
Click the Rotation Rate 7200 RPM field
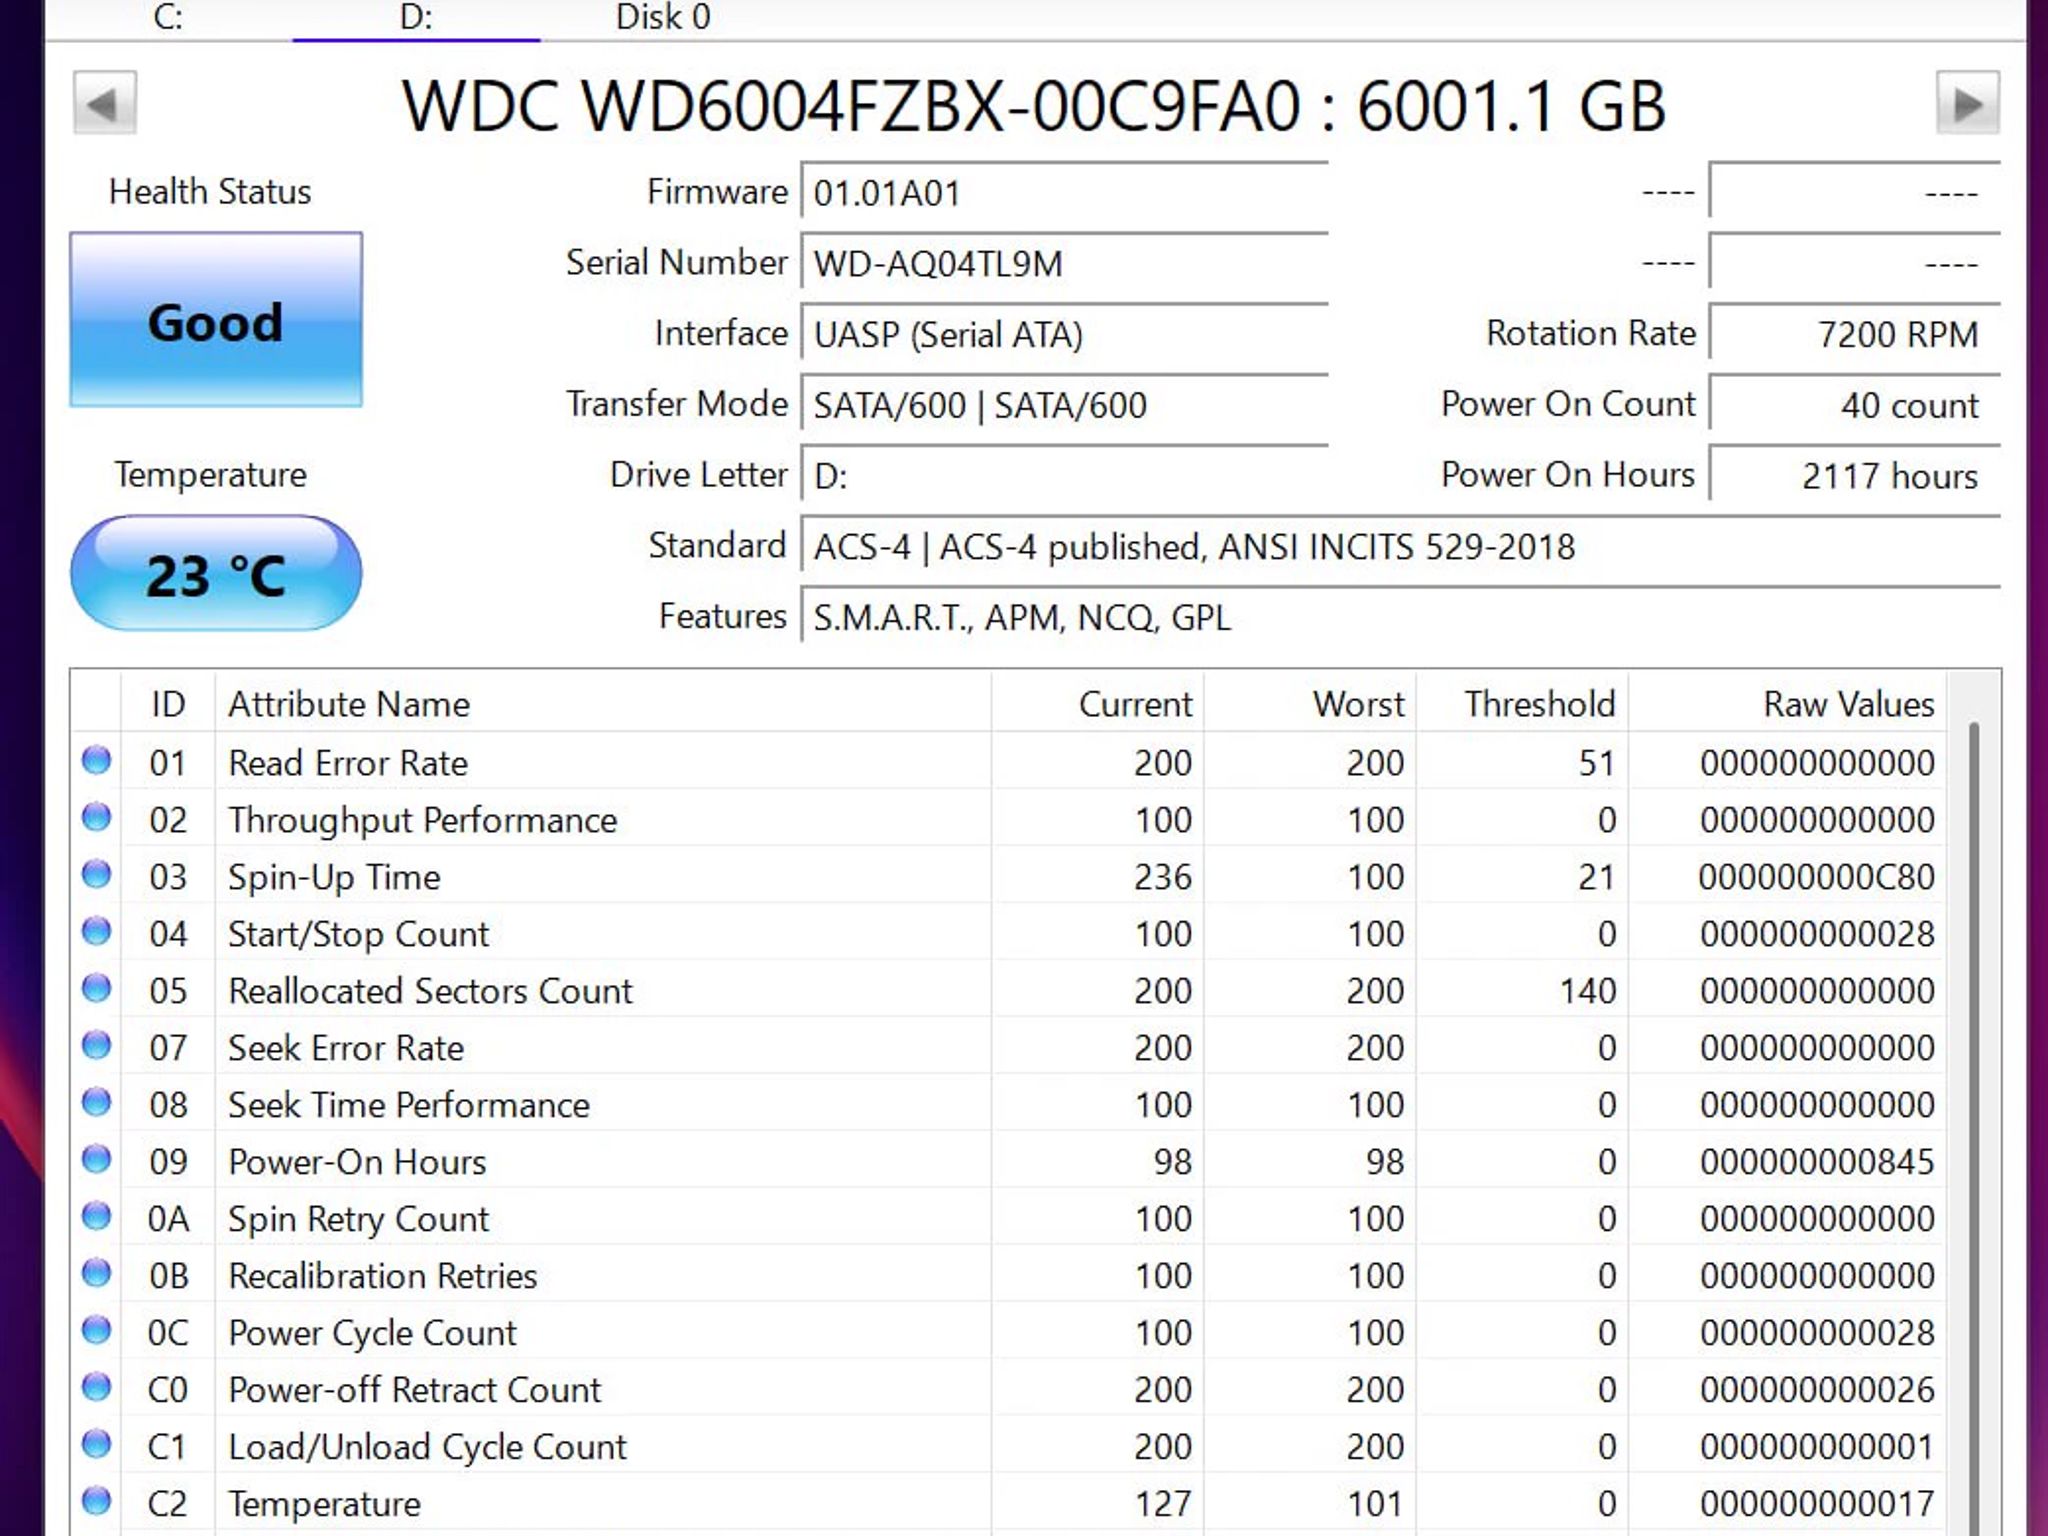[x=1855, y=334]
